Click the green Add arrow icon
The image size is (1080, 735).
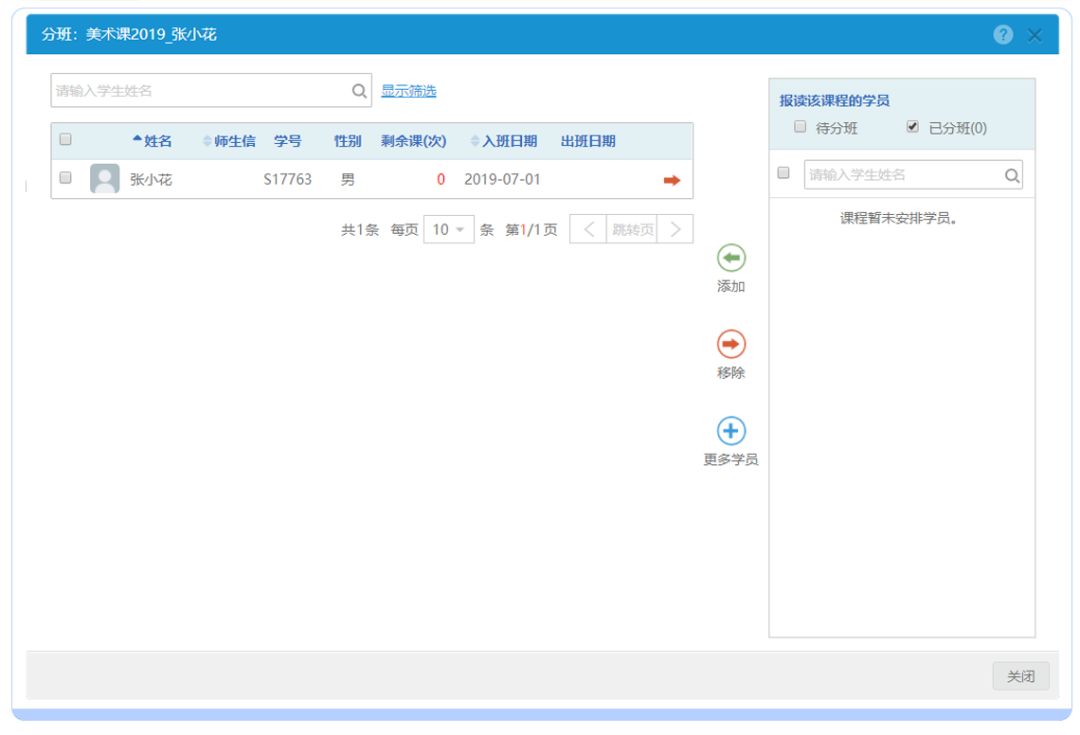[731, 258]
